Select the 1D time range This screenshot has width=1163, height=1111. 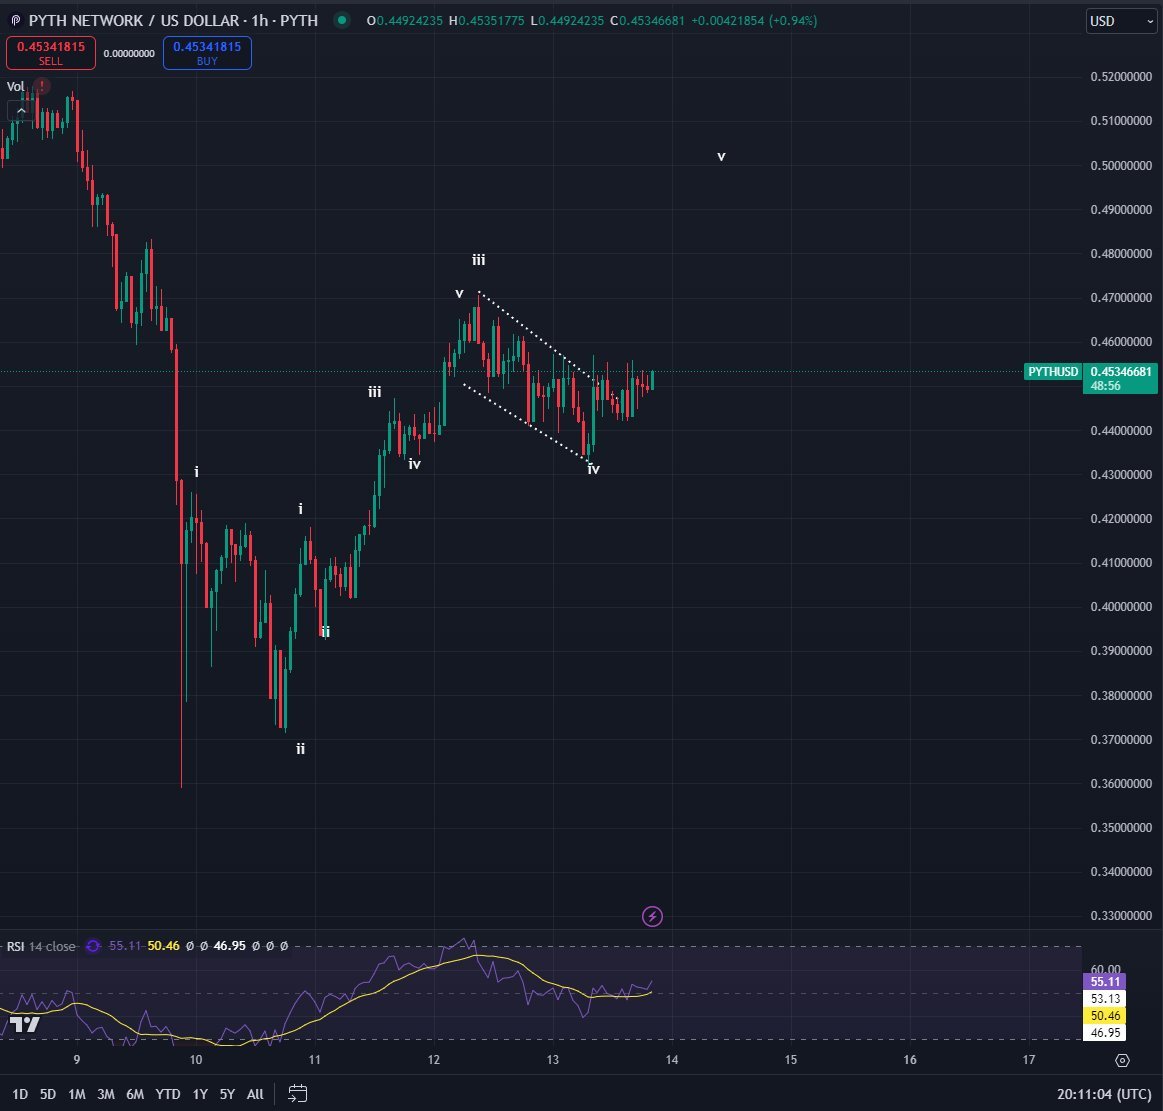[x=20, y=1094]
